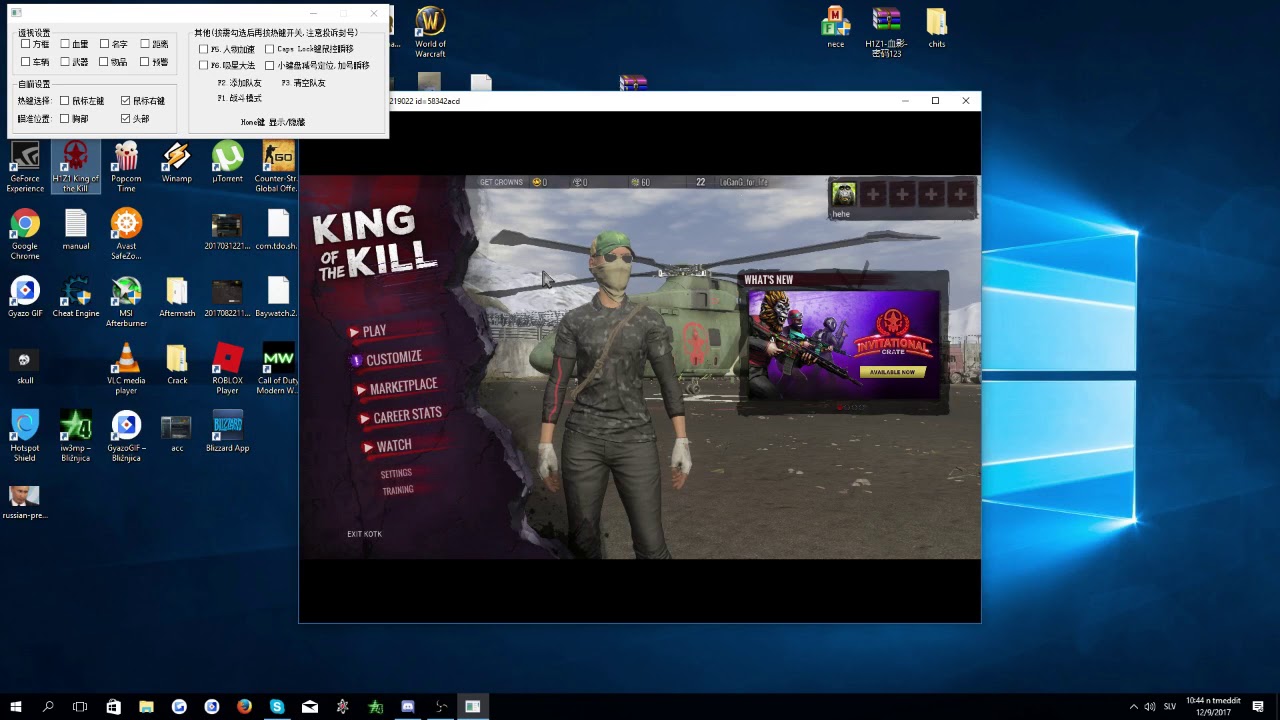Open Firefox from the taskbar
Image resolution: width=1280 pixels, height=720 pixels.
244,706
